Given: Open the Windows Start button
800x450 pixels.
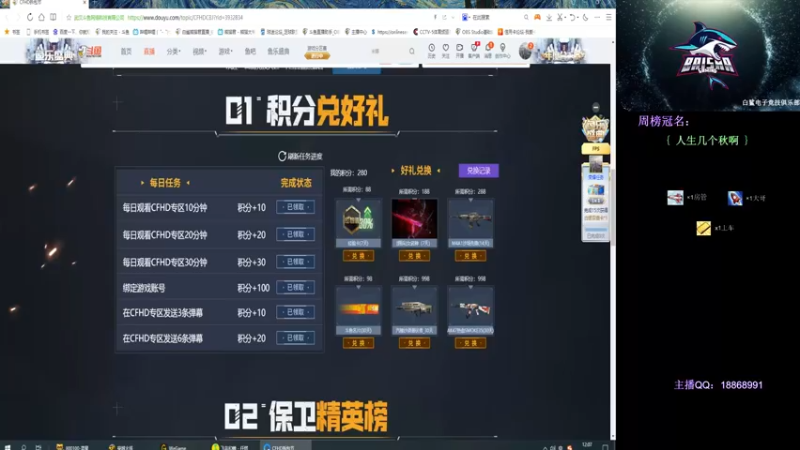Looking at the screenshot, I should 7,447.
